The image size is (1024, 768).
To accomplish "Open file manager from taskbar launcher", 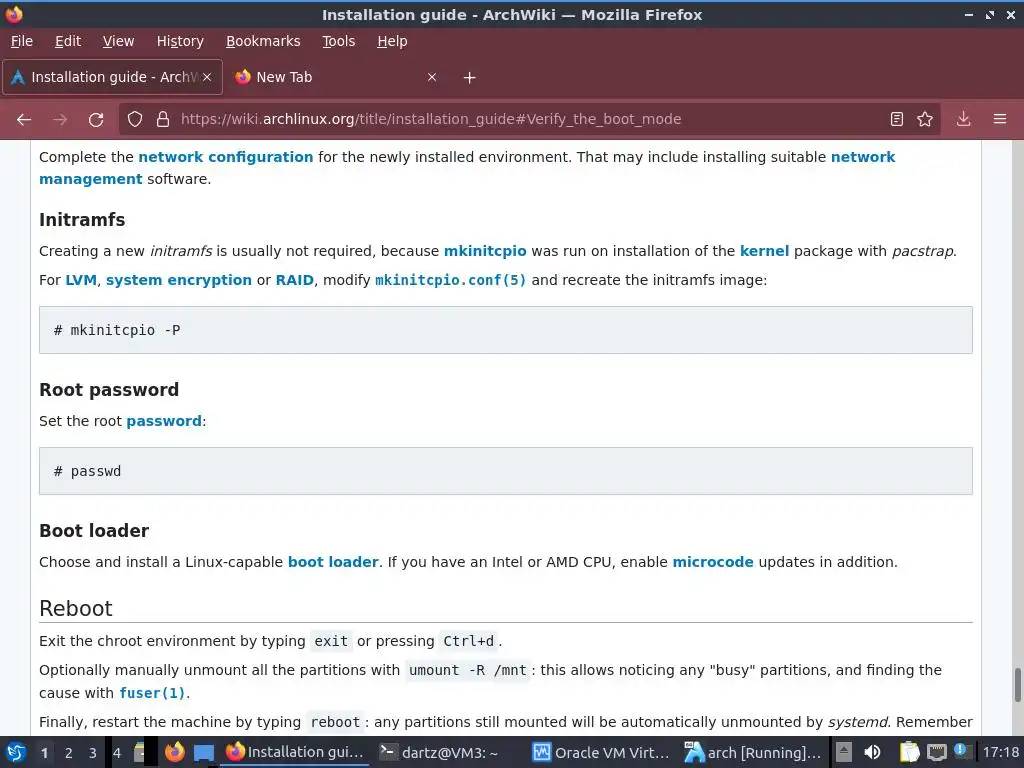I will [x=140, y=752].
